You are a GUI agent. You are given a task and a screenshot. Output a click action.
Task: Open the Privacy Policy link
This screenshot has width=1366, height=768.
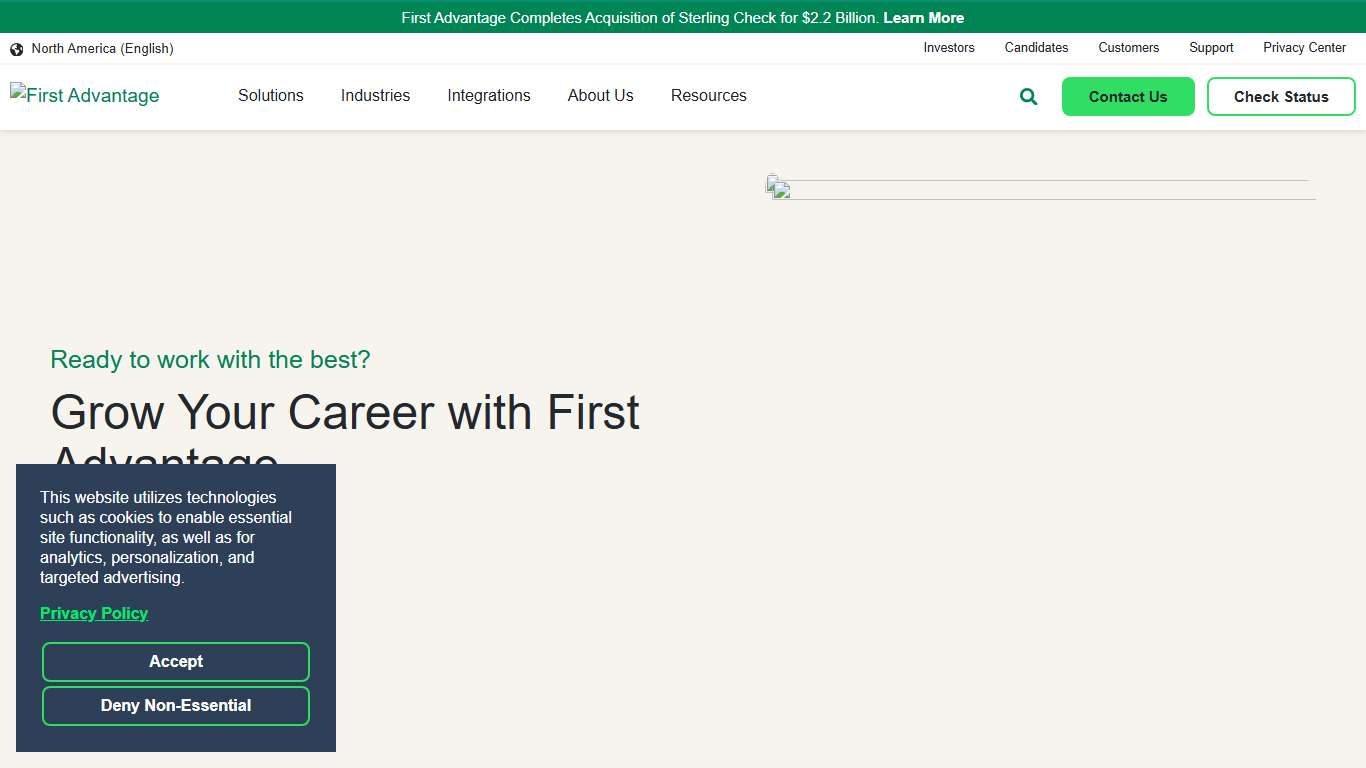[x=93, y=613]
